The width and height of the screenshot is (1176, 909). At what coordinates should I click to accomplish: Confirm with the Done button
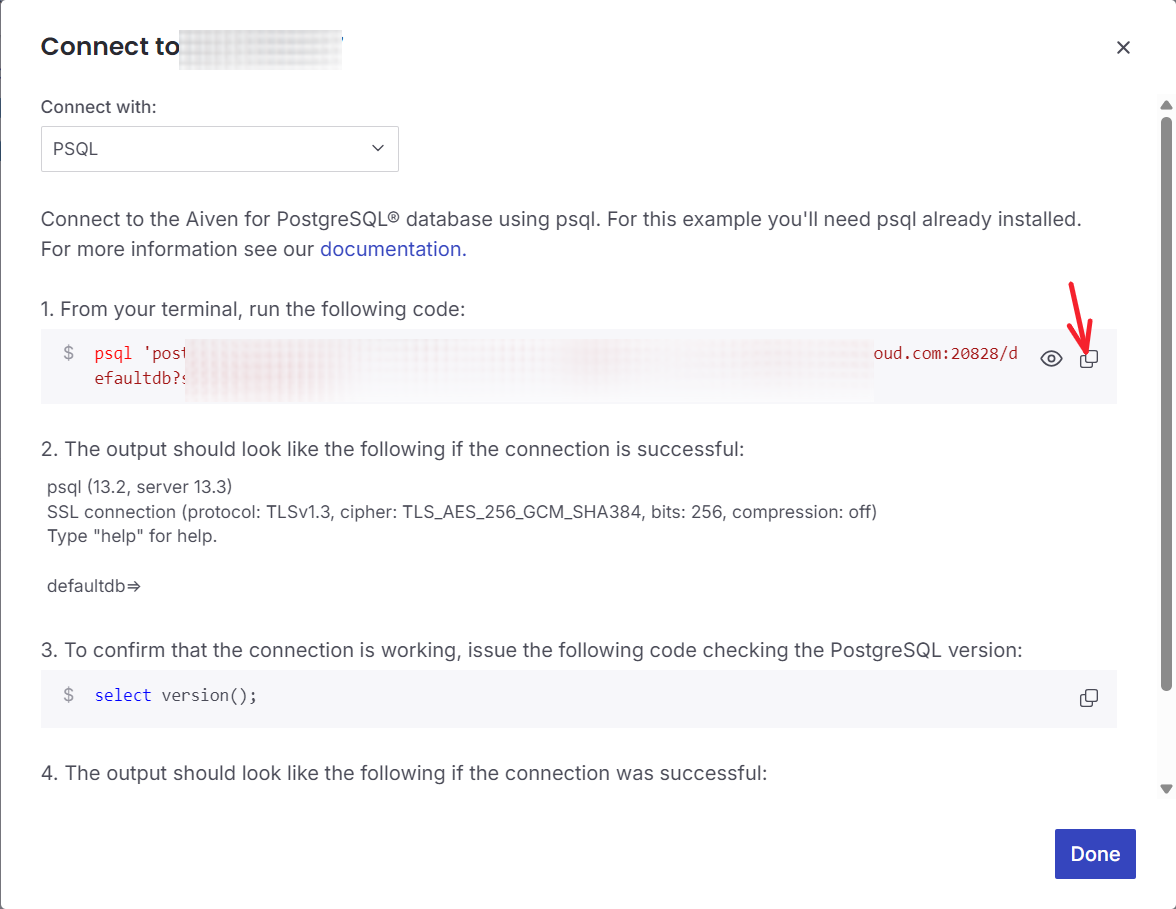tap(1095, 854)
